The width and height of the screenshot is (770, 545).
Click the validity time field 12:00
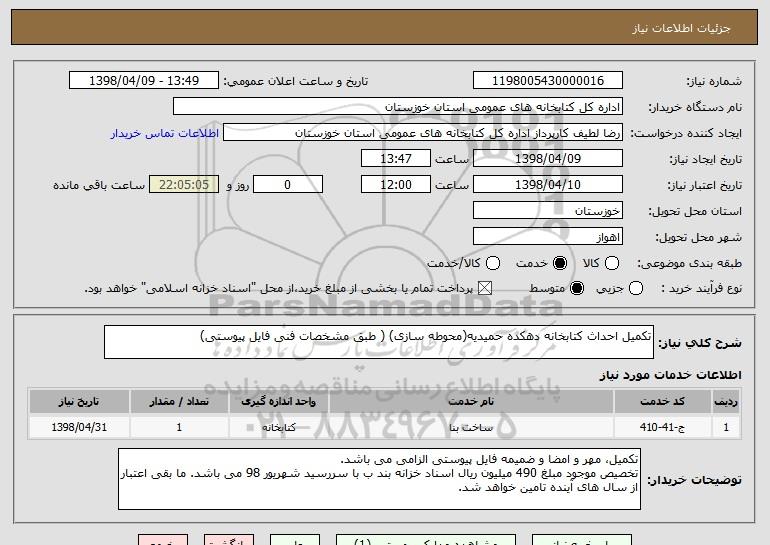[396, 185]
